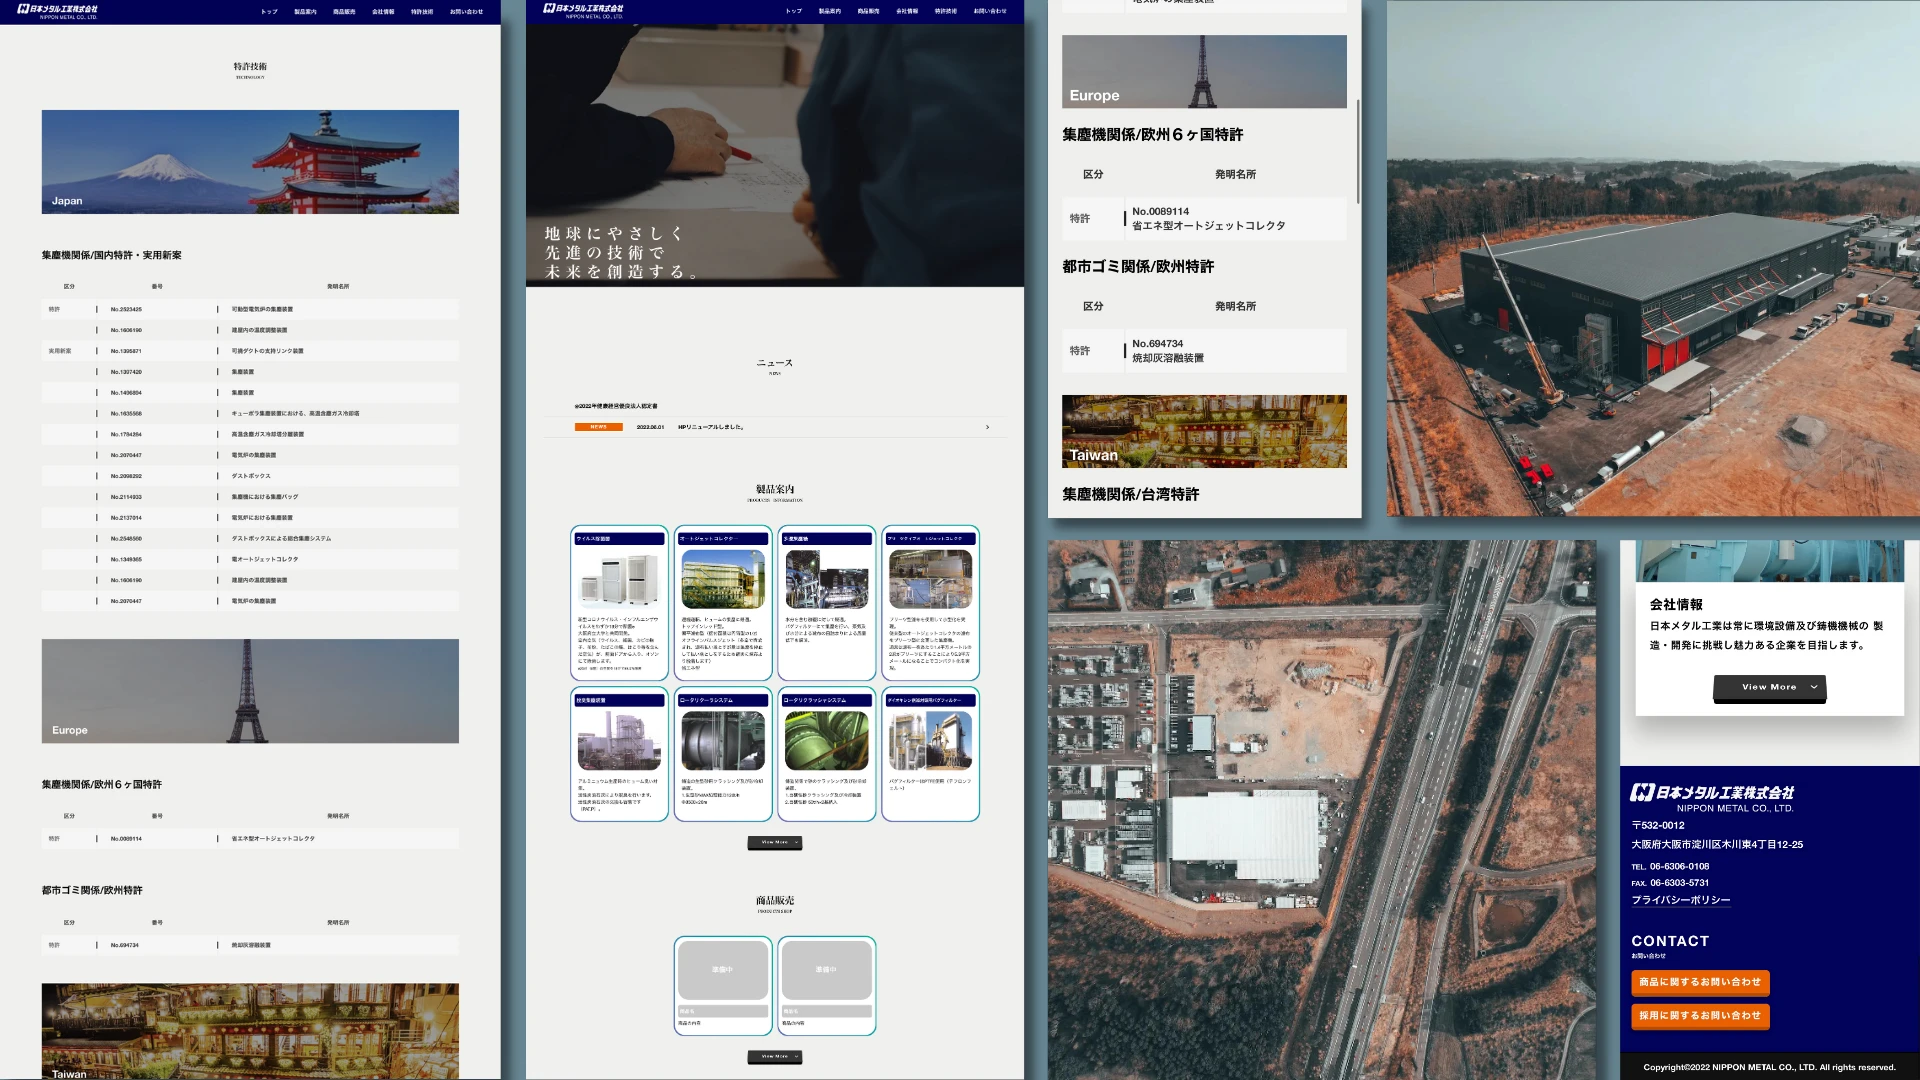Click the 会社情報 heading in the mobile card

coord(1676,605)
